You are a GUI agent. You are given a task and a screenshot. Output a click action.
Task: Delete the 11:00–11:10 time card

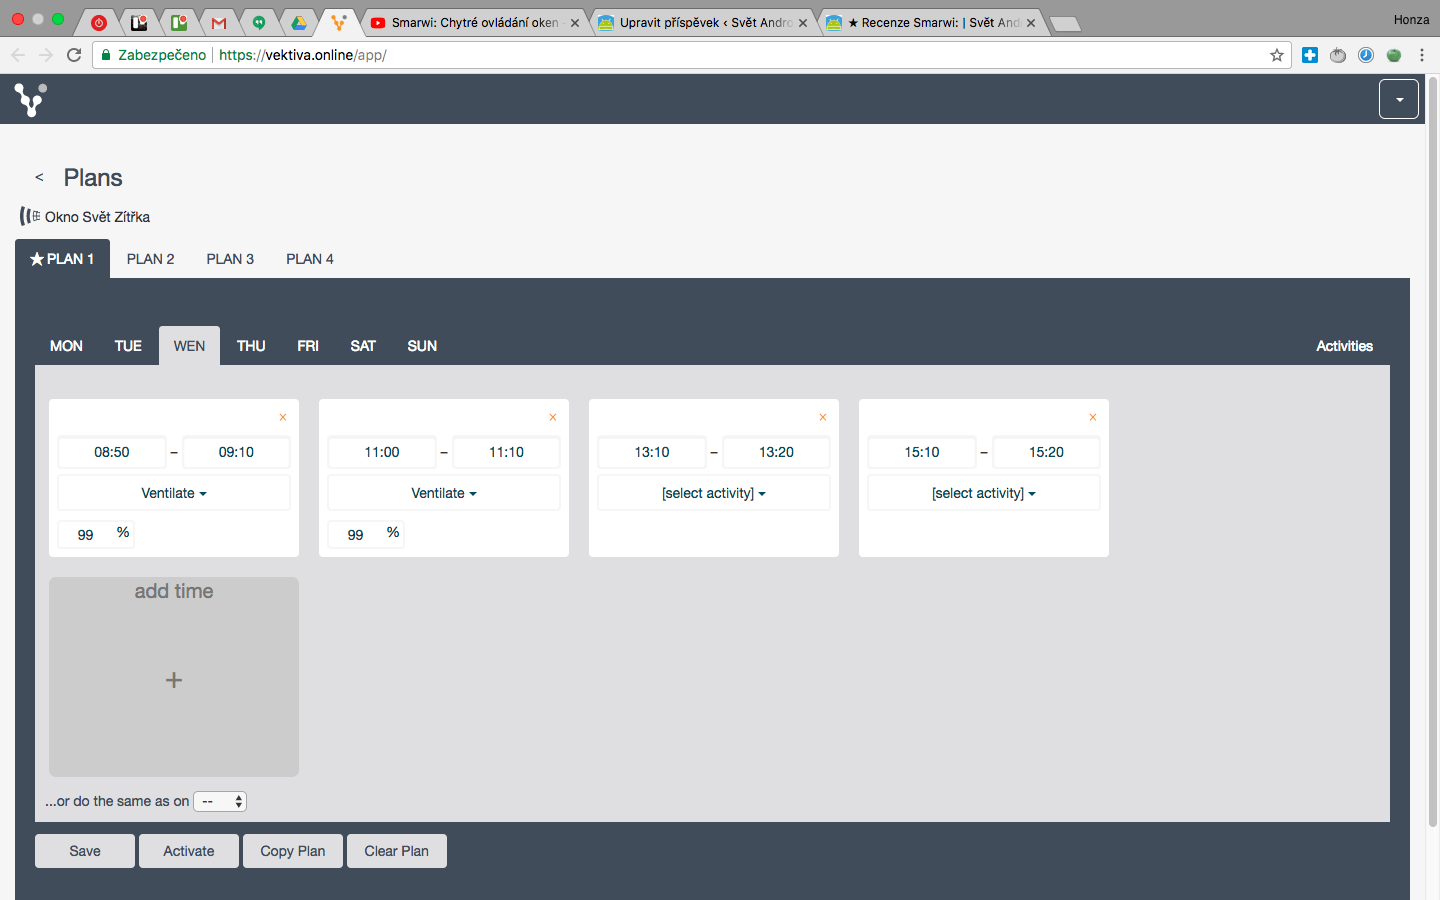click(x=553, y=418)
